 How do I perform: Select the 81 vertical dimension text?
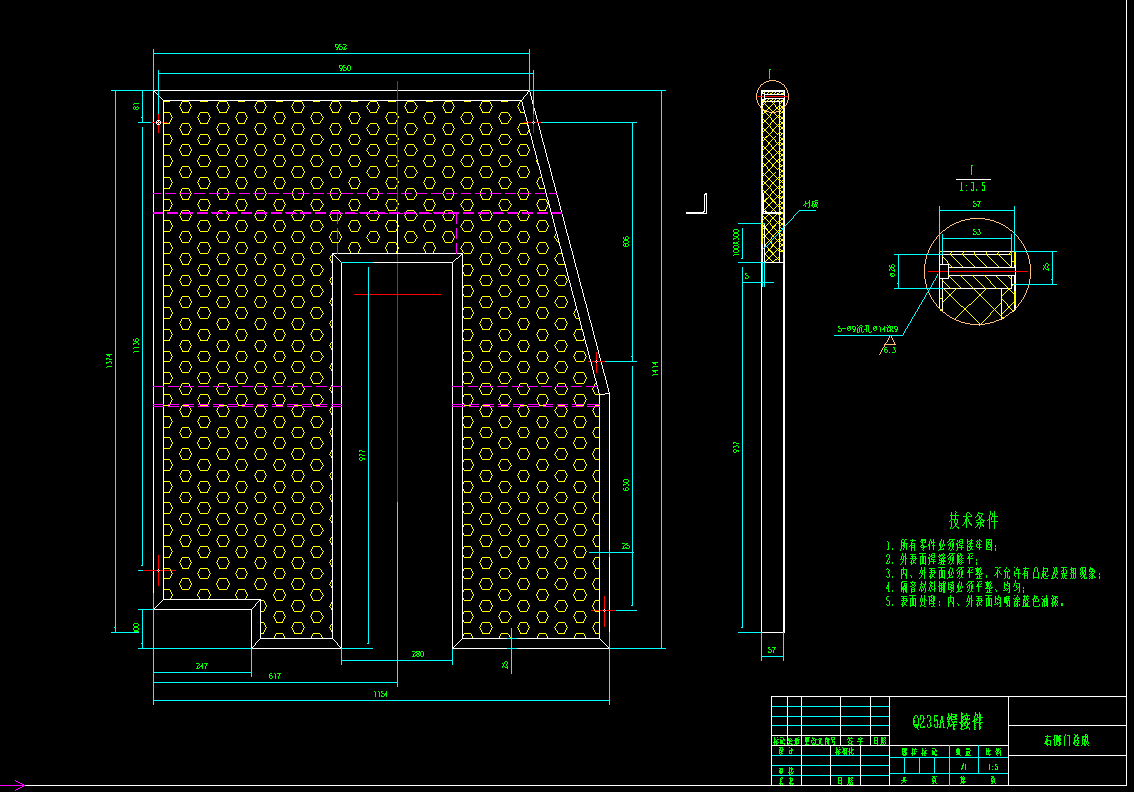pyautogui.click(x=136, y=106)
